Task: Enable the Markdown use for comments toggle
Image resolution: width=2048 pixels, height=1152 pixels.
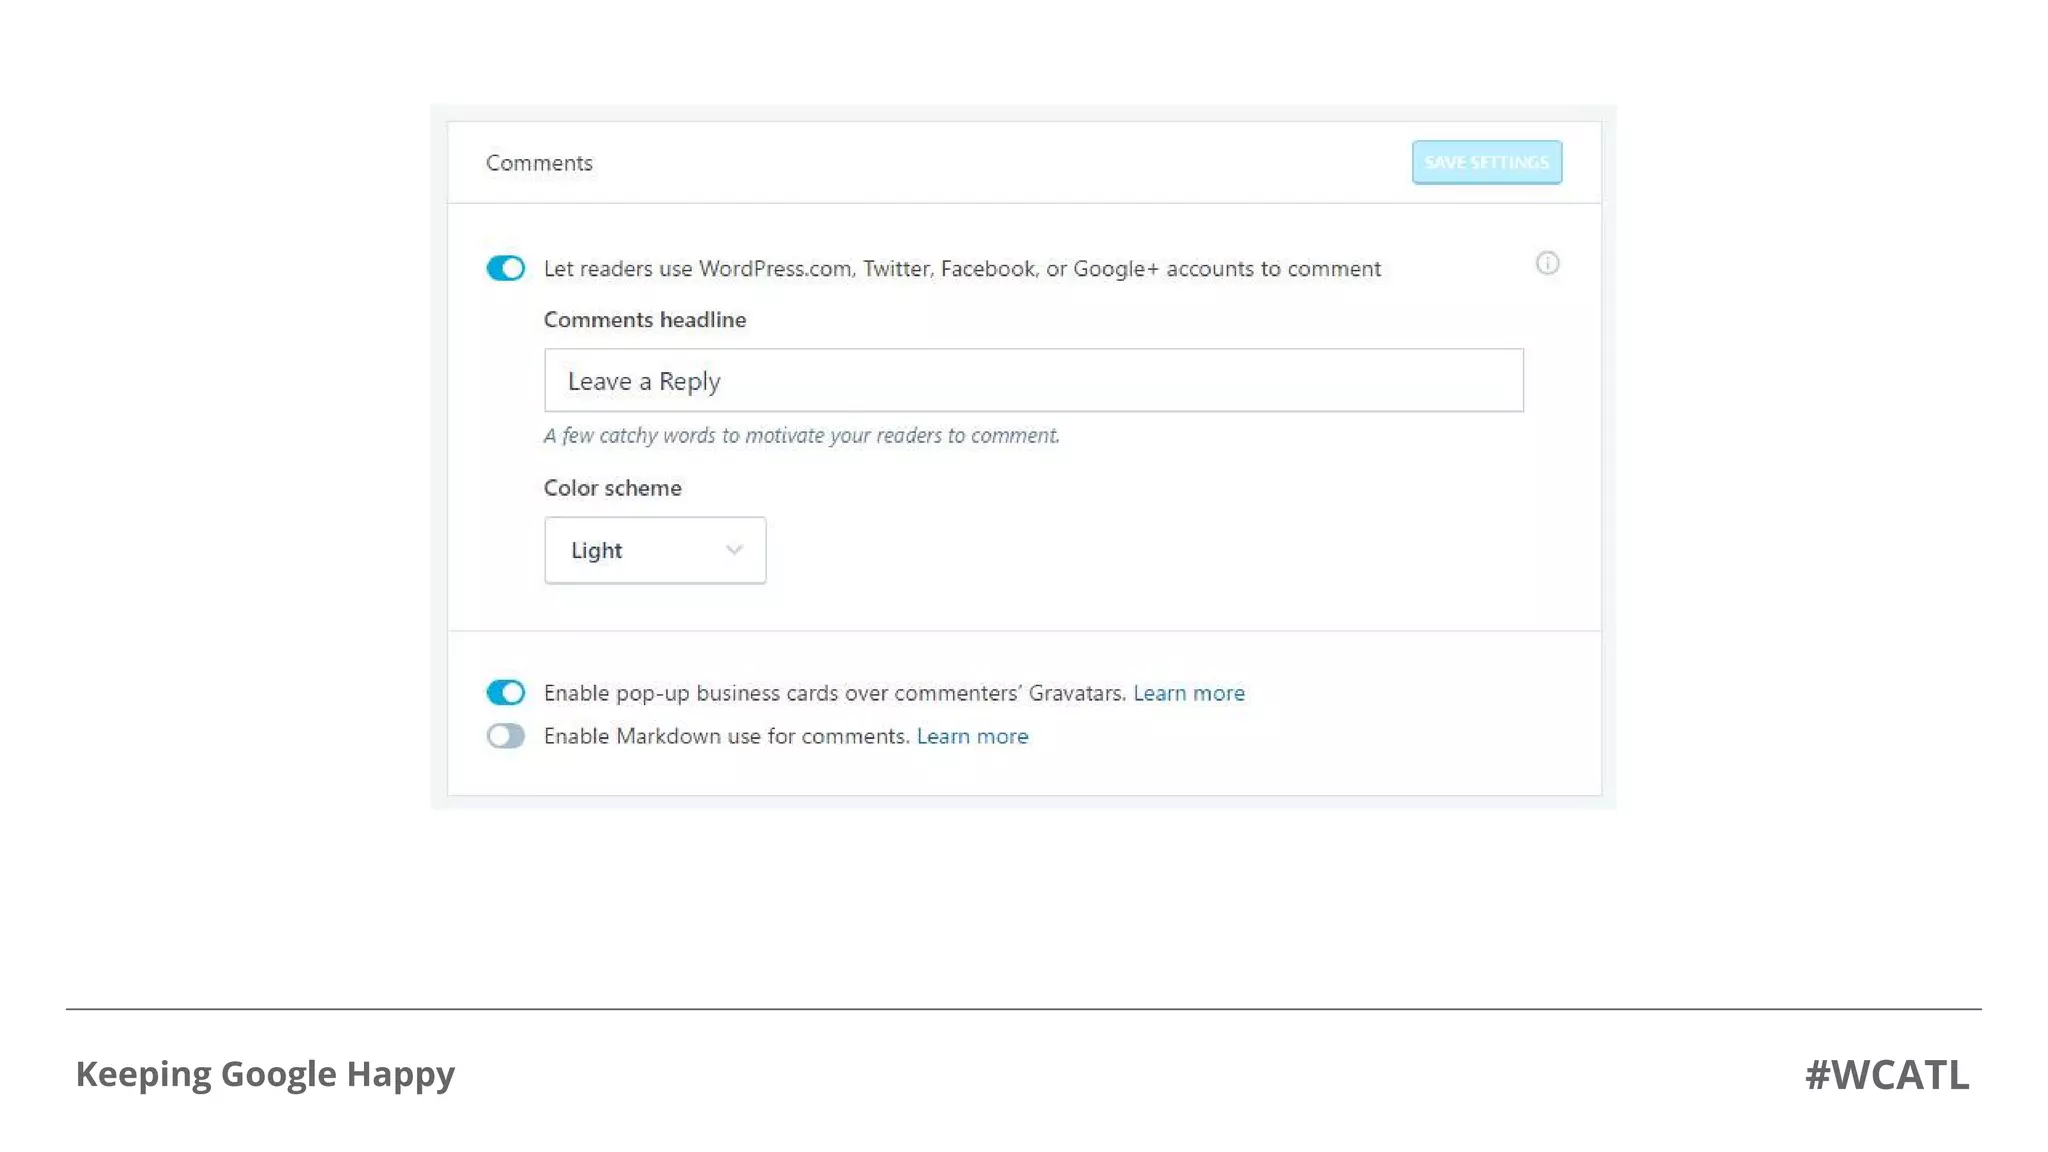Action: coord(505,736)
